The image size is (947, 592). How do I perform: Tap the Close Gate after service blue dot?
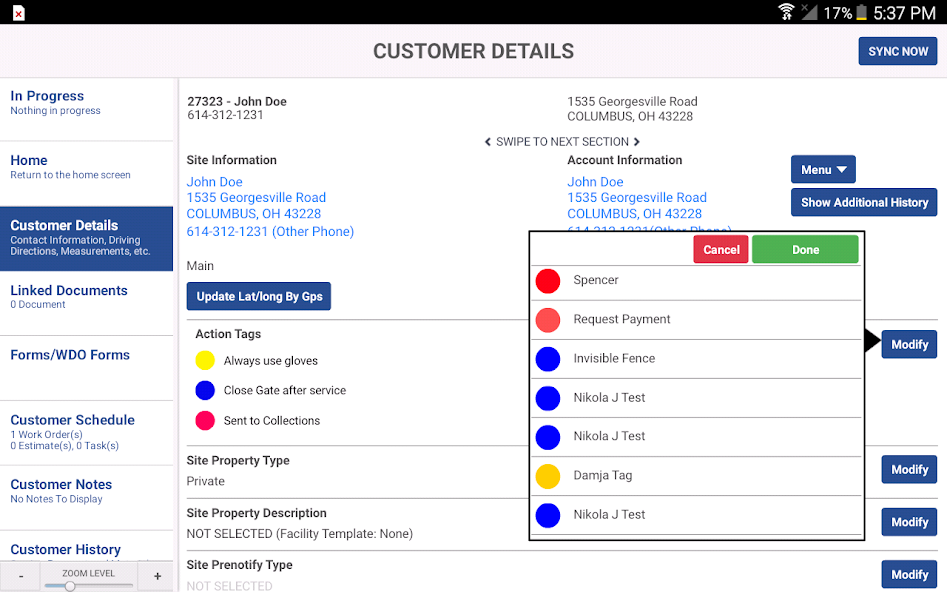click(x=205, y=391)
